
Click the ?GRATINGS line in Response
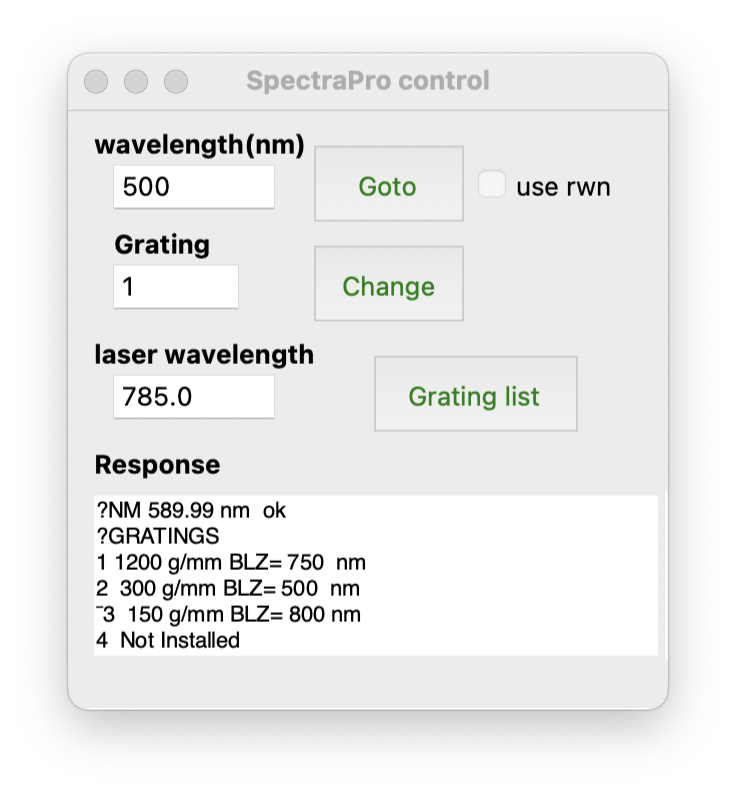(158, 536)
